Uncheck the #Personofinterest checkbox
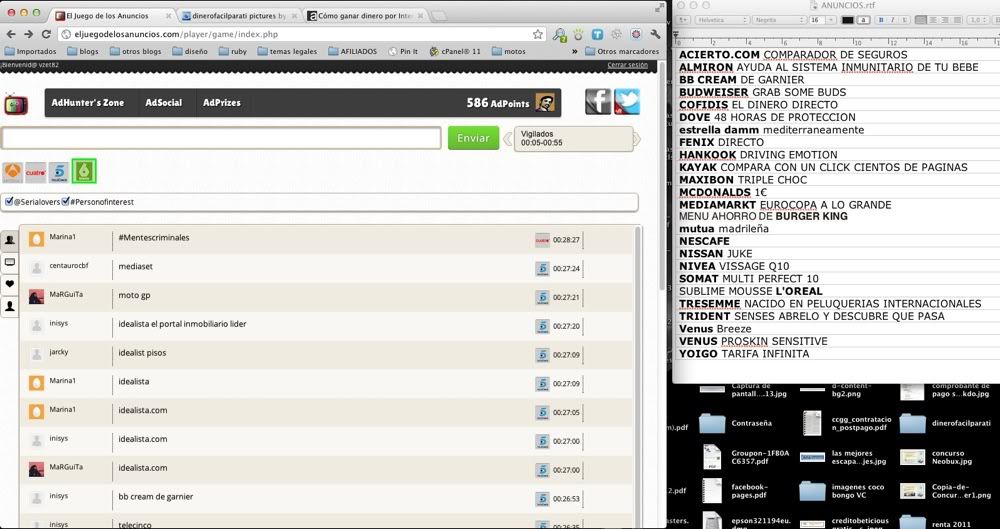Image resolution: width=1000 pixels, height=529 pixels. coord(66,202)
